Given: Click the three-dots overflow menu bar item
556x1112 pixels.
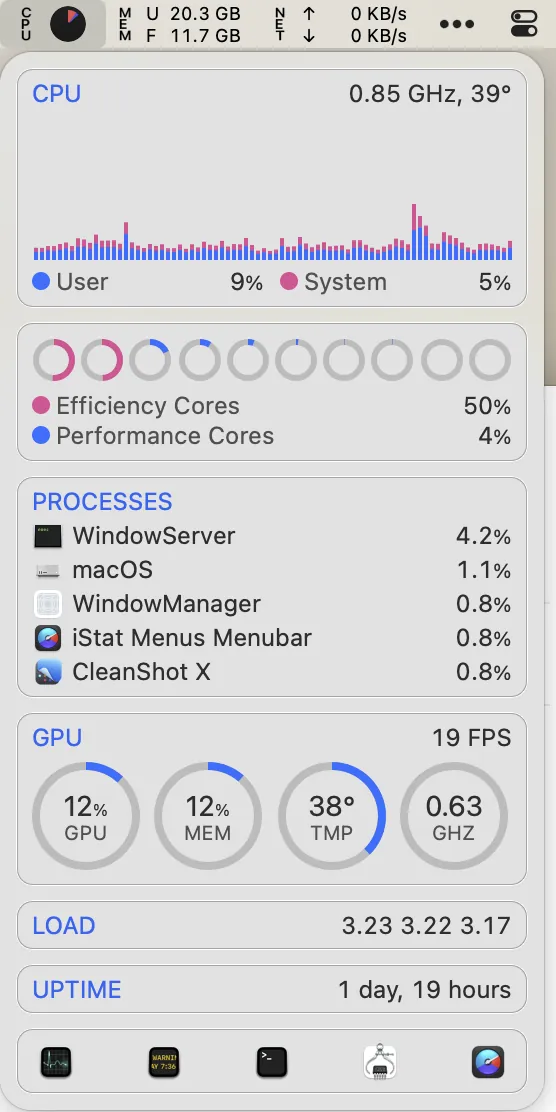Looking at the screenshot, I should (x=457, y=24).
